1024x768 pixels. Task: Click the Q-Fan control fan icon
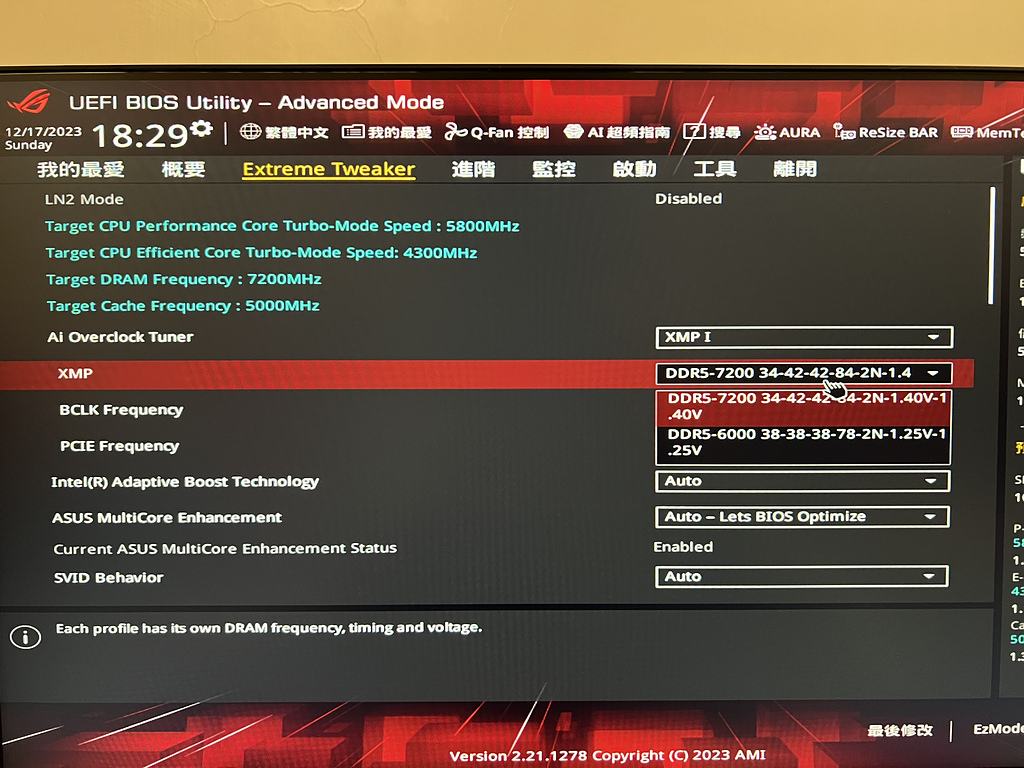[x=456, y=132]
